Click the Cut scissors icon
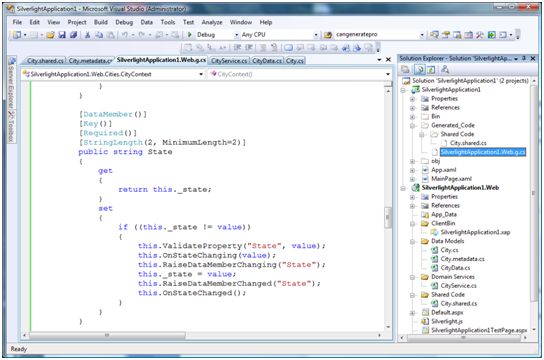Screen dimensions: 544x360 click(87, 35)
